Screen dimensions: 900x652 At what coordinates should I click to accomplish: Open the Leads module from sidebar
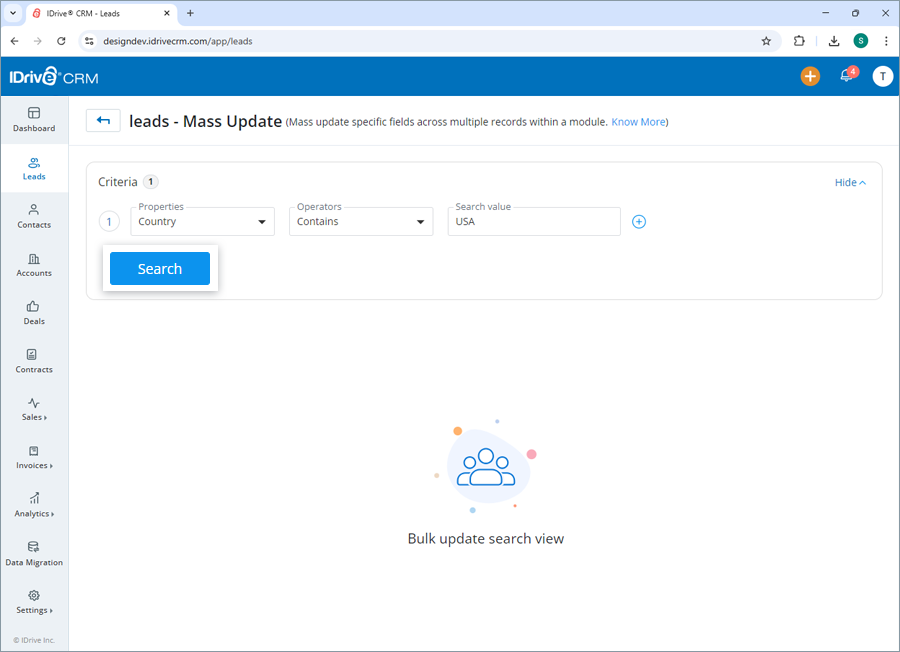click(33, 168)
